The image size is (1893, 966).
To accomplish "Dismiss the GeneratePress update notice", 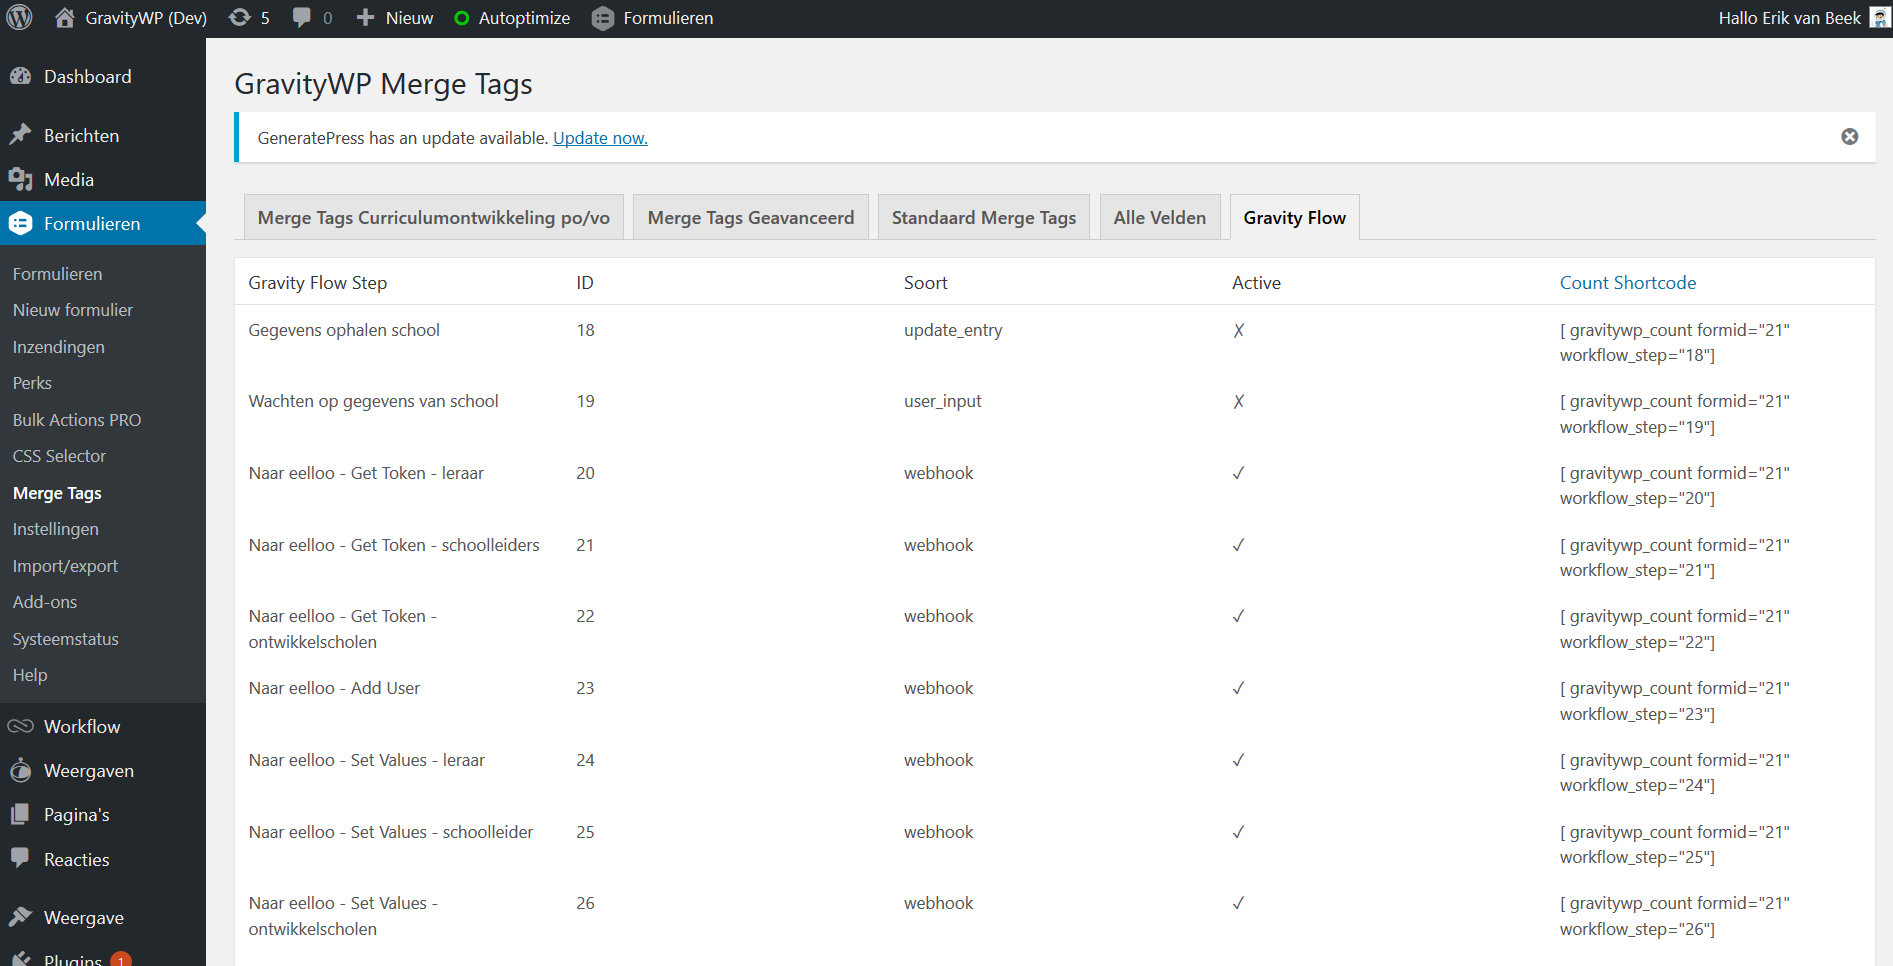I will click(1849, 137).
